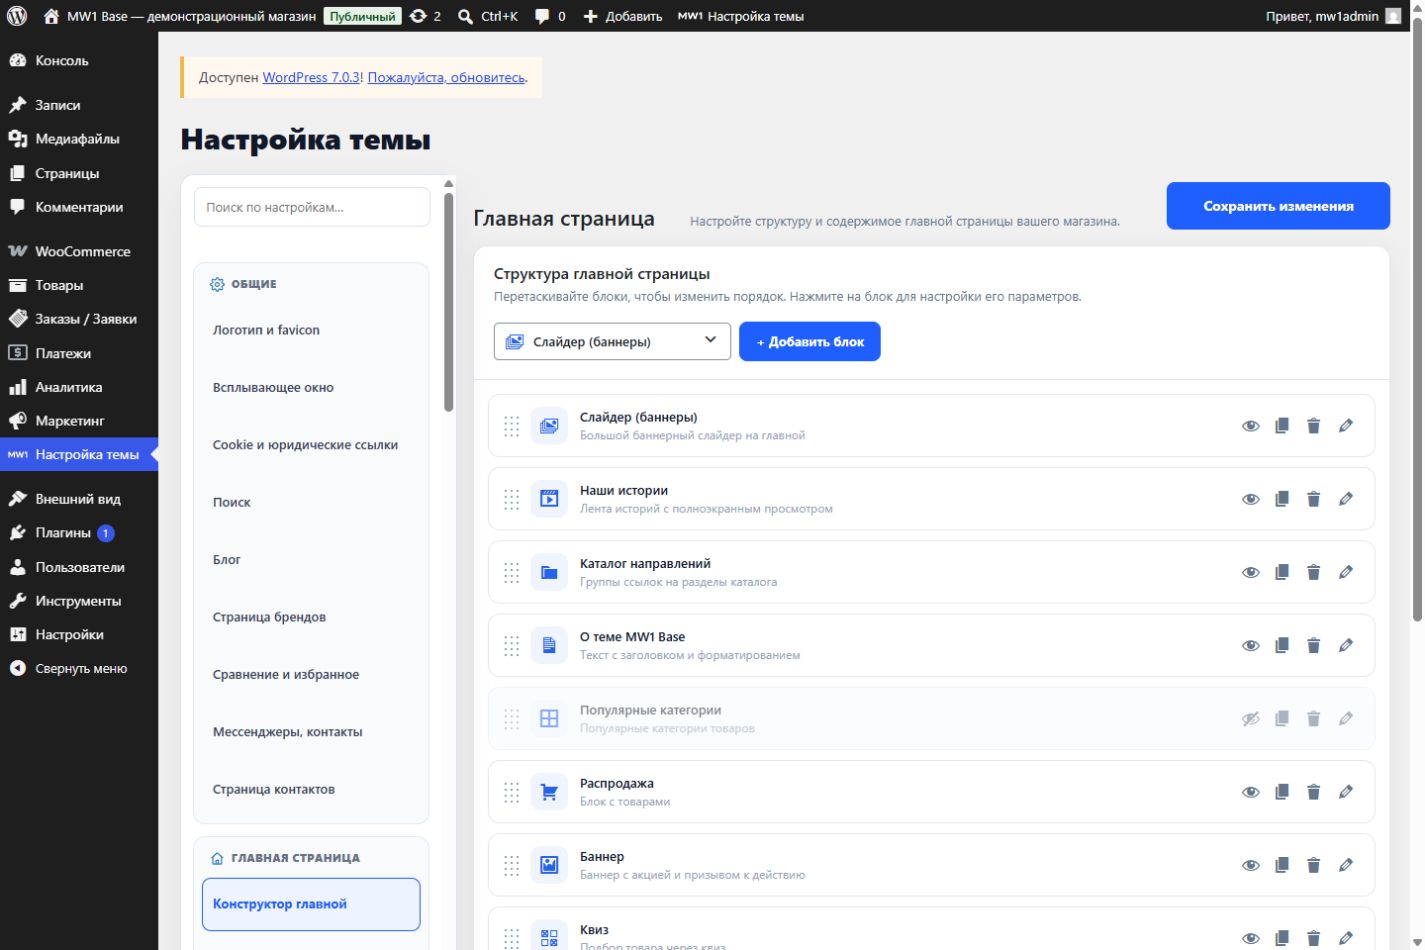This screenshot has width=1425, height=950.
Task: Duplicate the О теме MW1 Base block
Action: (x=1282, y=645)
